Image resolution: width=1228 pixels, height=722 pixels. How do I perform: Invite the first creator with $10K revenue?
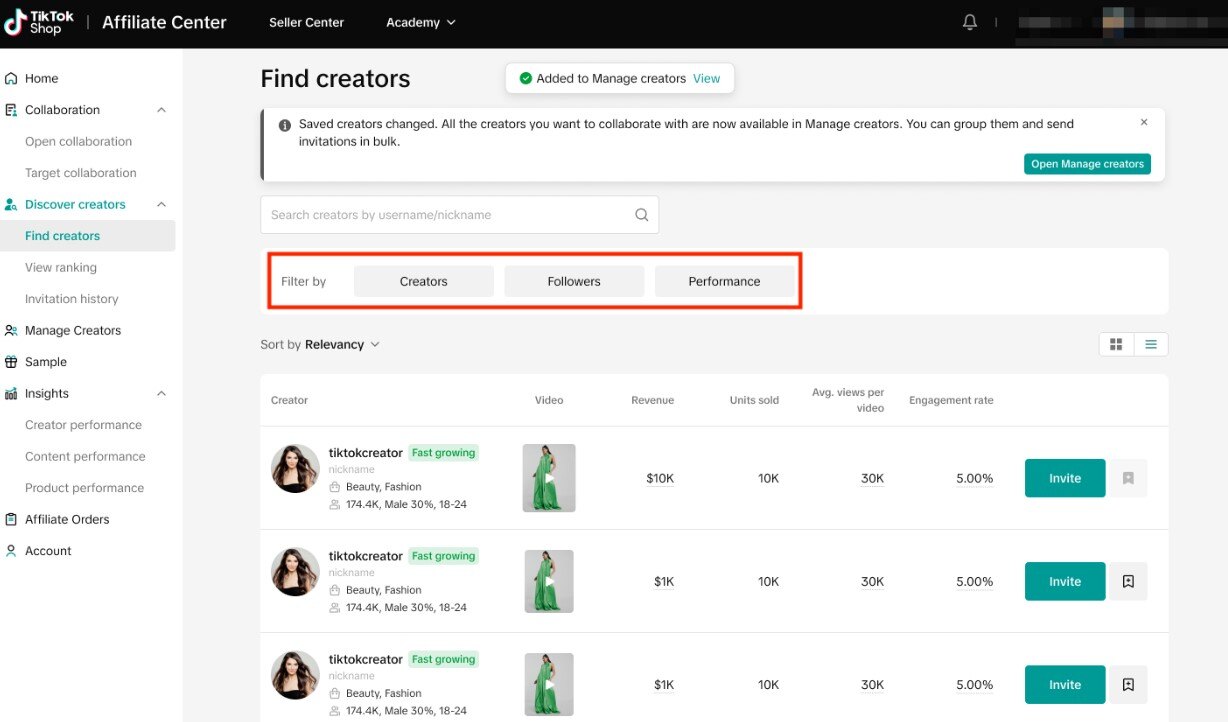[1065, 478]
